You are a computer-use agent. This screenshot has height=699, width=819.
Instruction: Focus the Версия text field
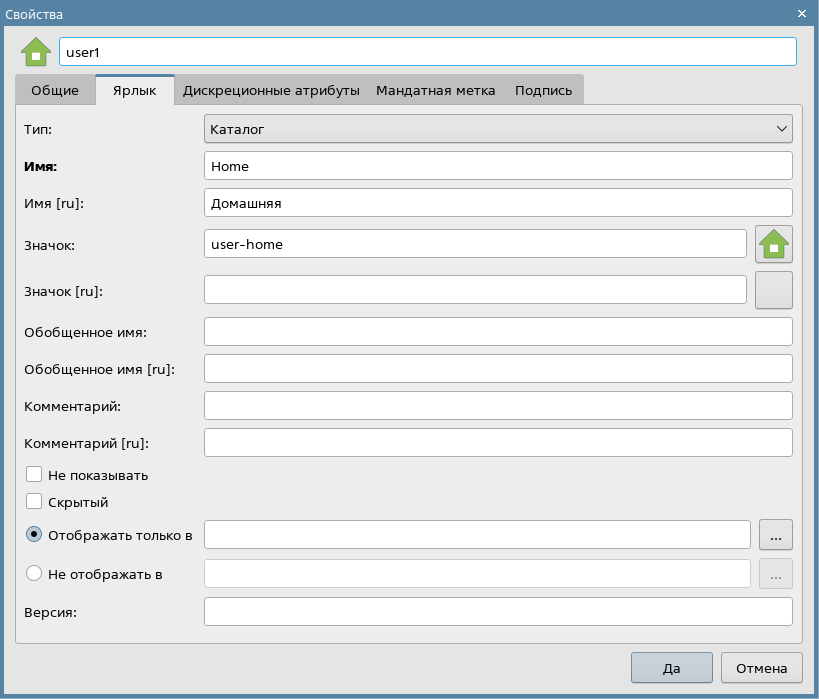[x=498, y=611]
